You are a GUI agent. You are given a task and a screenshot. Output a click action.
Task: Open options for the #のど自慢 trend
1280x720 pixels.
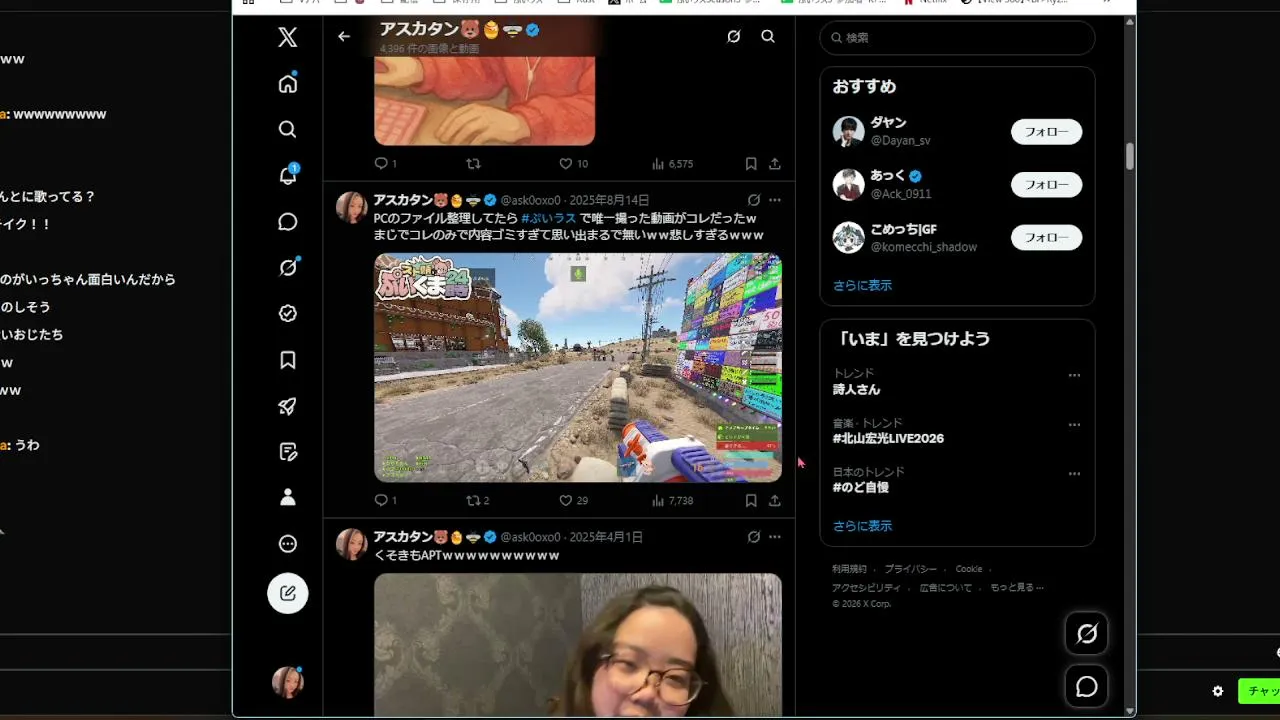point(1074,474)
